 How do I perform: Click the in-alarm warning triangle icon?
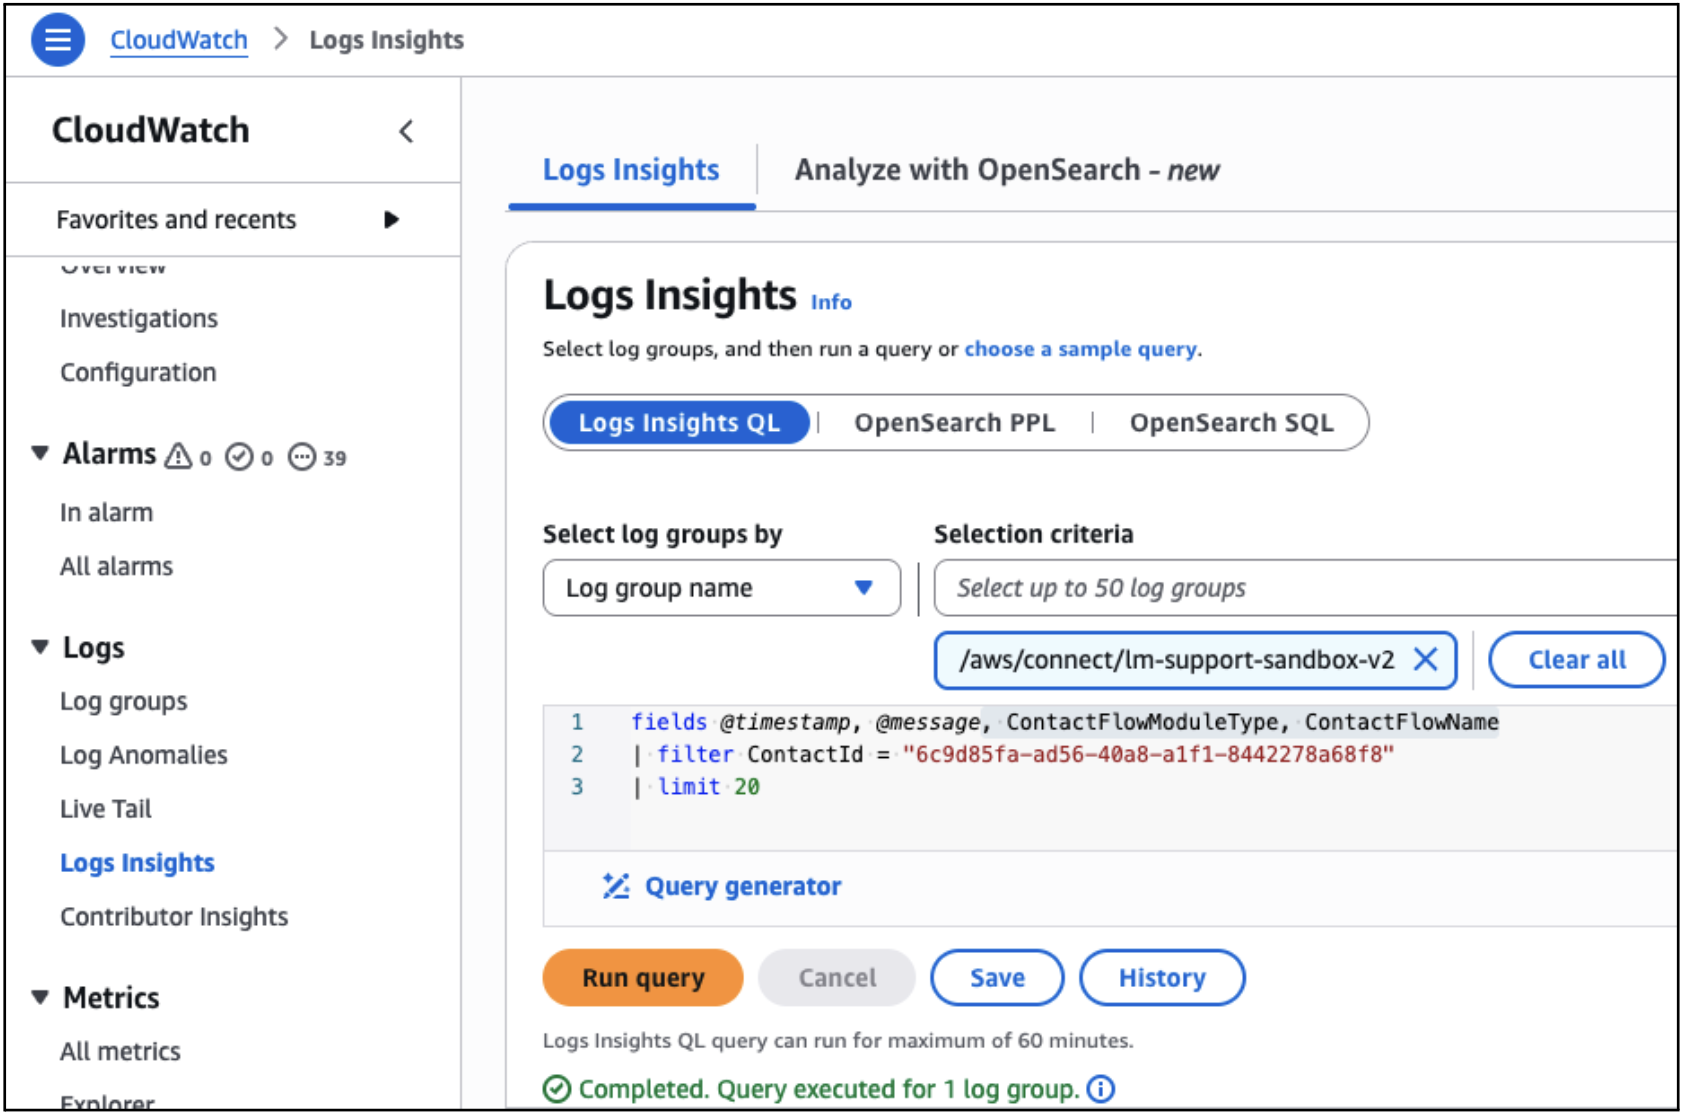178,456
